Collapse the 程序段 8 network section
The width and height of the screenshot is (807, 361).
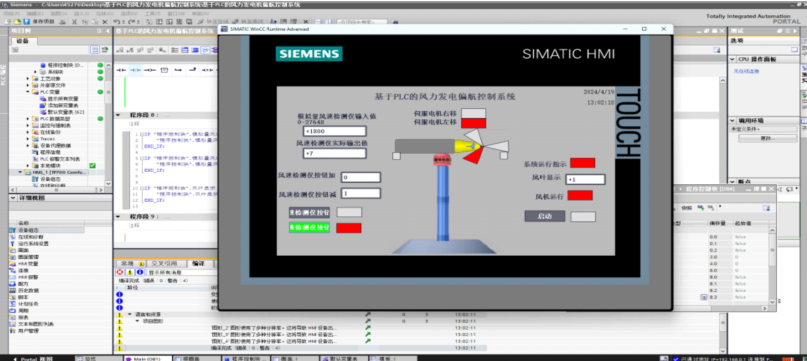[x=118, y=115]
